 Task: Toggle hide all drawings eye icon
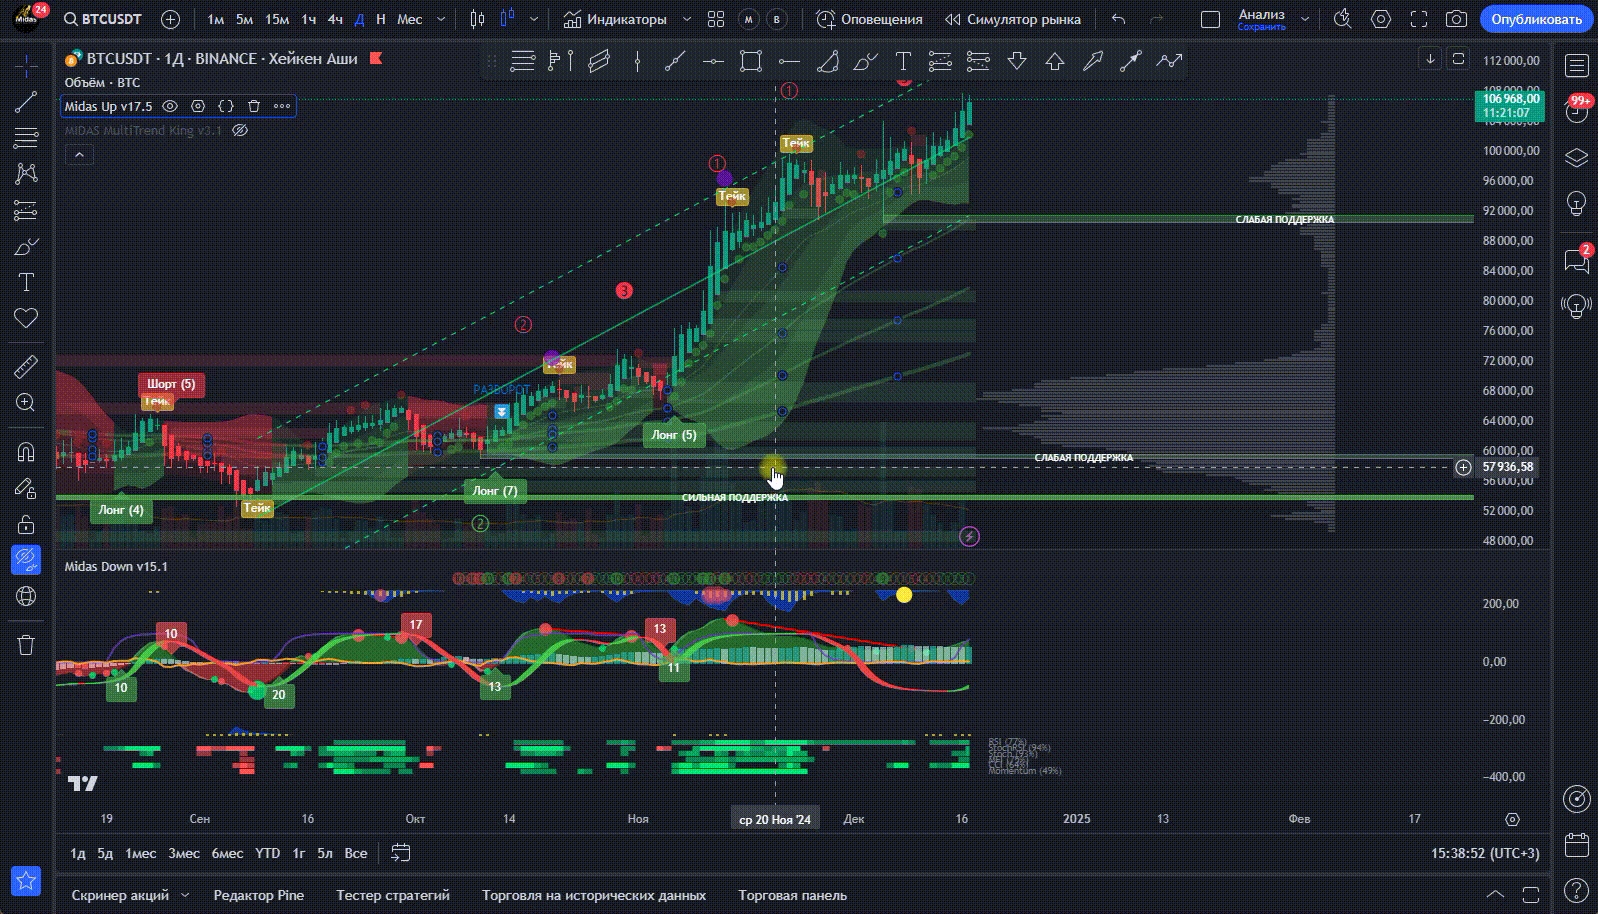pyautogui.click(x=26, y=559)
